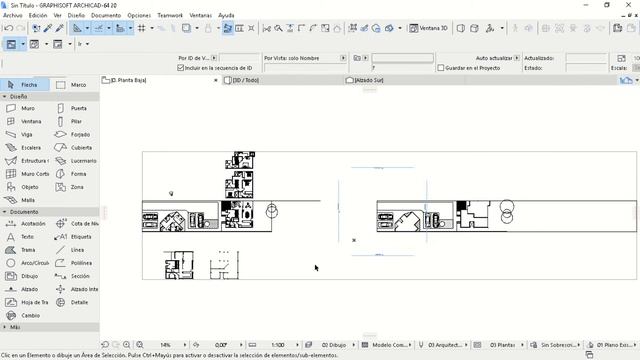Screen dimensions: 640x360
Task: Open the Auto actualizar dropdown arrow
Action: tap(517, 58)
